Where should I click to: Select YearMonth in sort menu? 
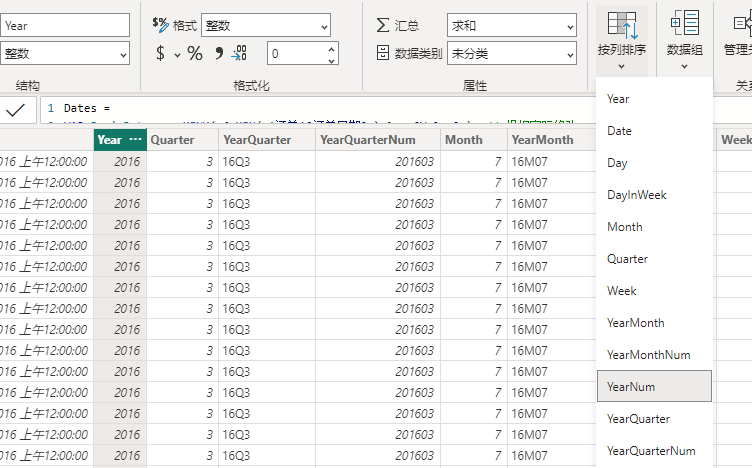click(x=654, y=323)
